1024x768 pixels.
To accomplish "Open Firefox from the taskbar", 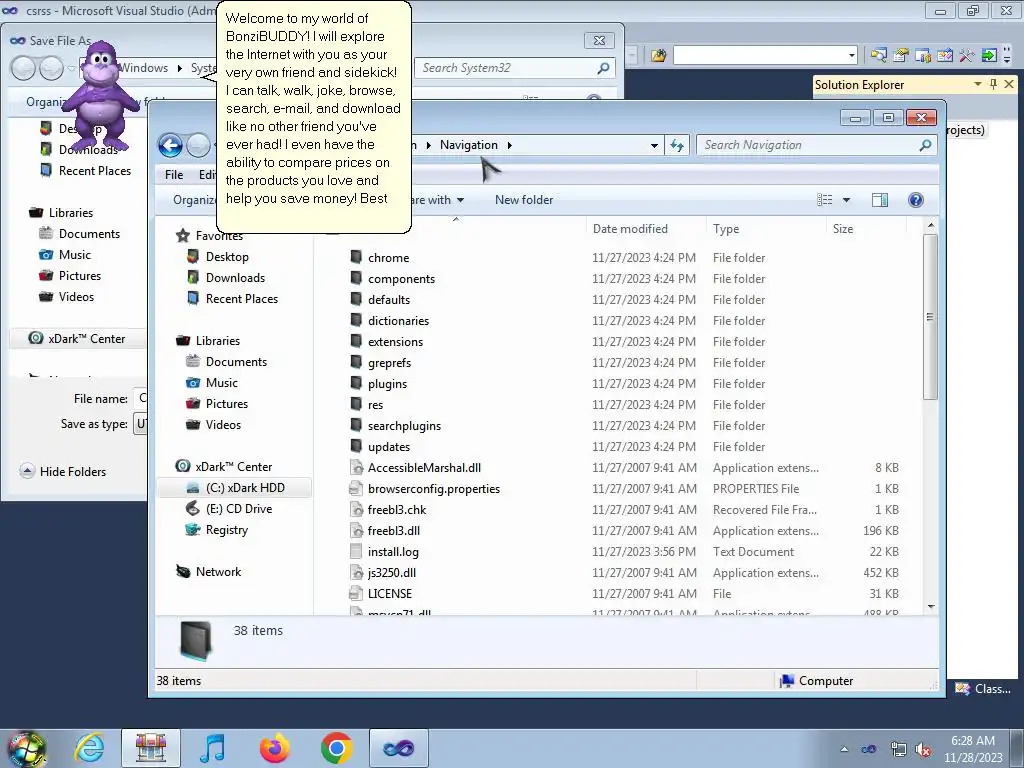I will [x=274, y=748].
